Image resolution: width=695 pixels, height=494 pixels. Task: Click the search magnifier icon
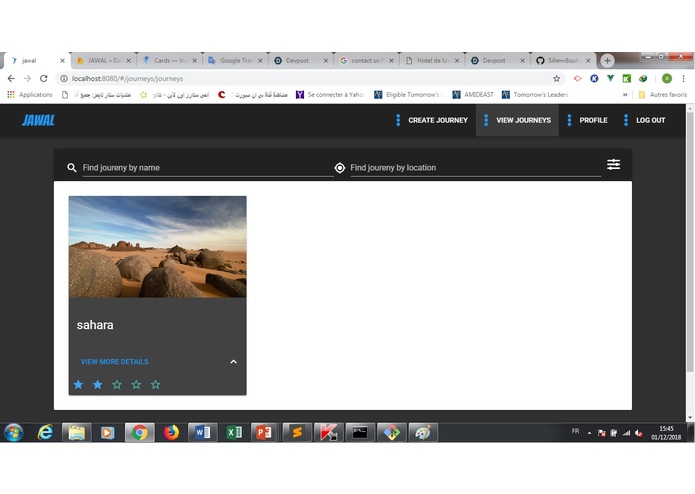coord(72,168)
